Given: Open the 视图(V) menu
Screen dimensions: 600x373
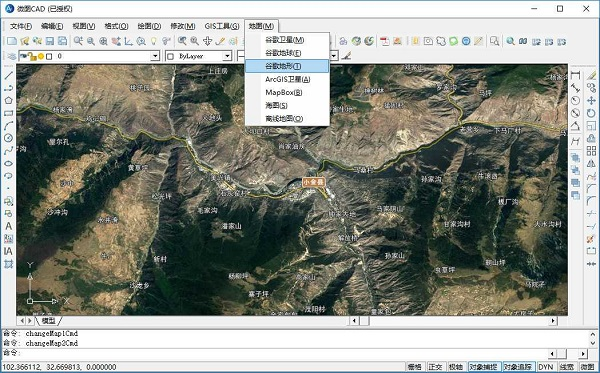Looking at the screenshot, I should click(84, 26).
